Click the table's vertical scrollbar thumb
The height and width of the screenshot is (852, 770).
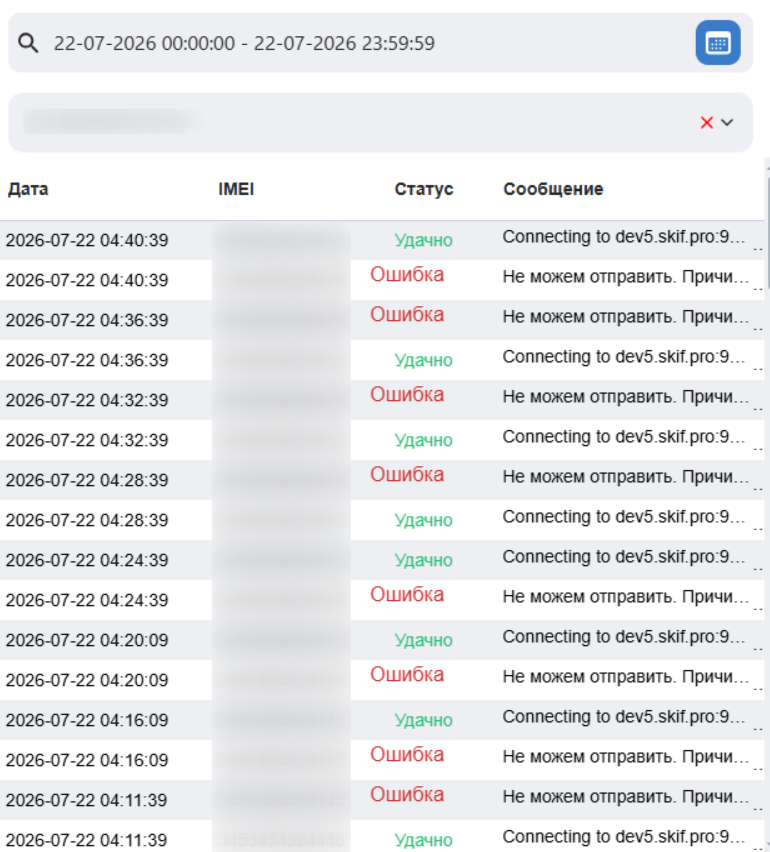(768, 234)
